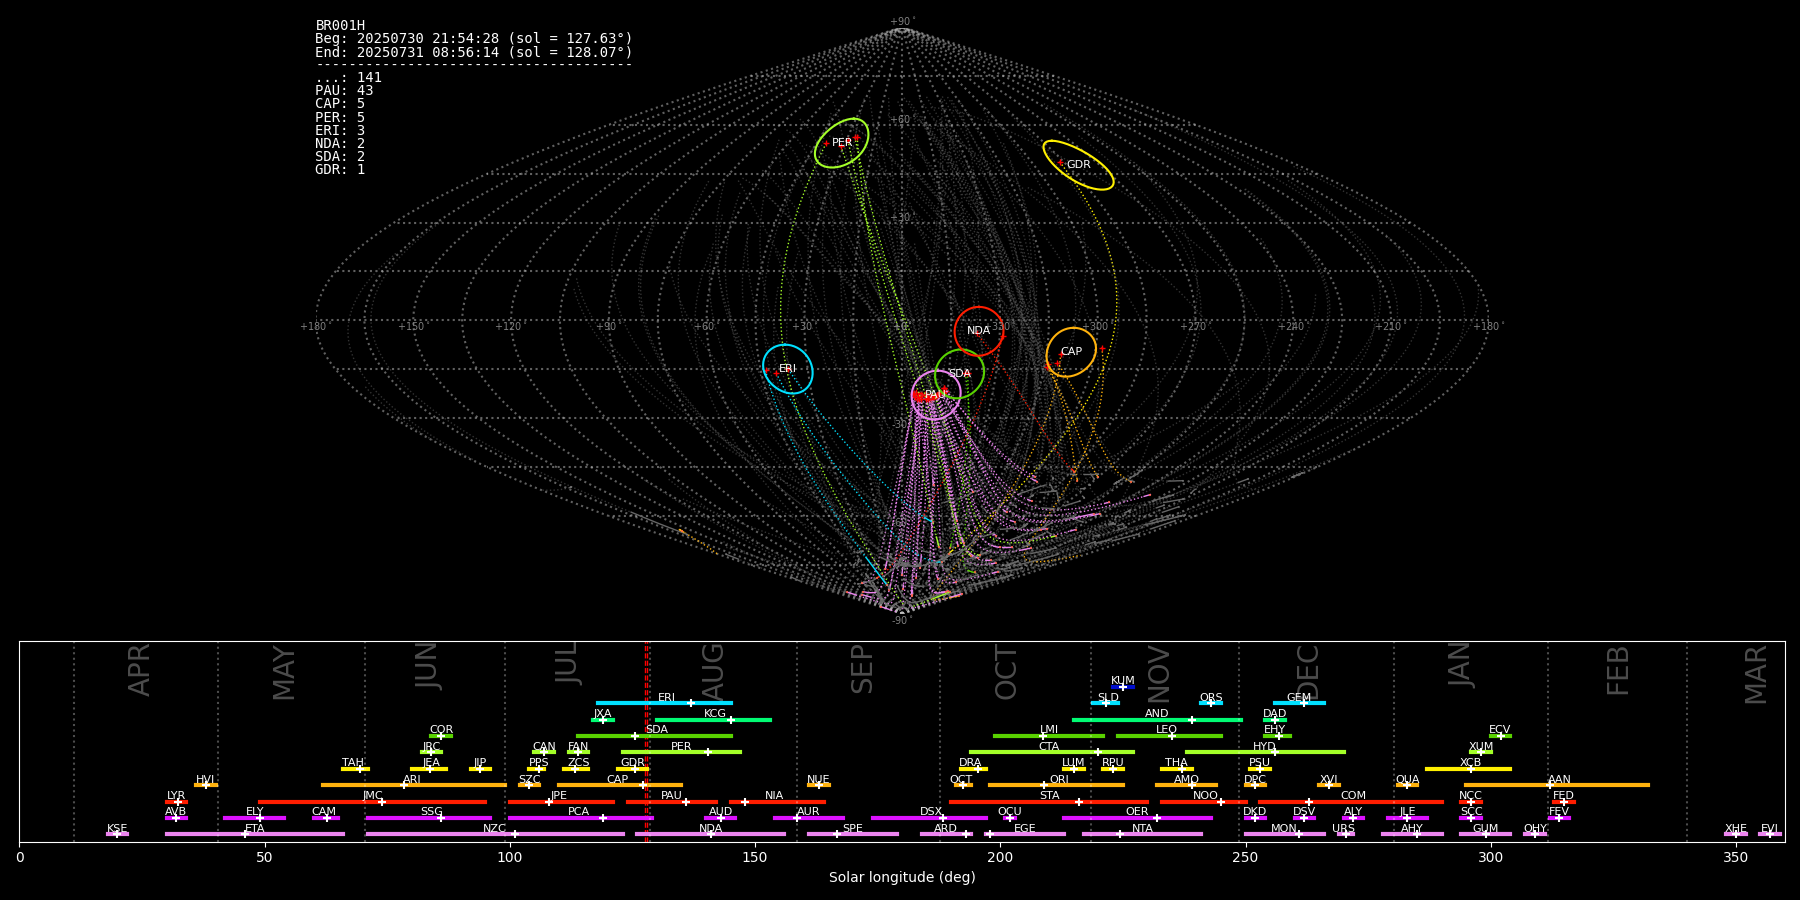Image resolution: width=1800 pixels, height=900 pixels.
Task: Click the GEM bar in timeline
Action: 1299,703
